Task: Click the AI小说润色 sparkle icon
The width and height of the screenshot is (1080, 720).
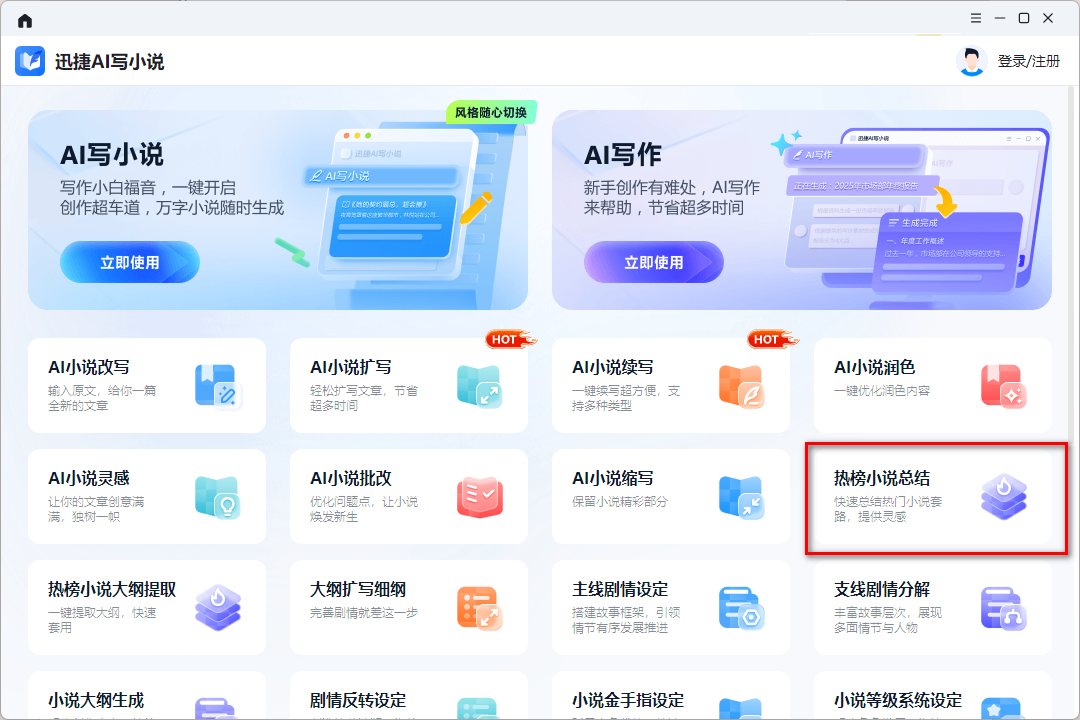Action: pos(1004,386)
